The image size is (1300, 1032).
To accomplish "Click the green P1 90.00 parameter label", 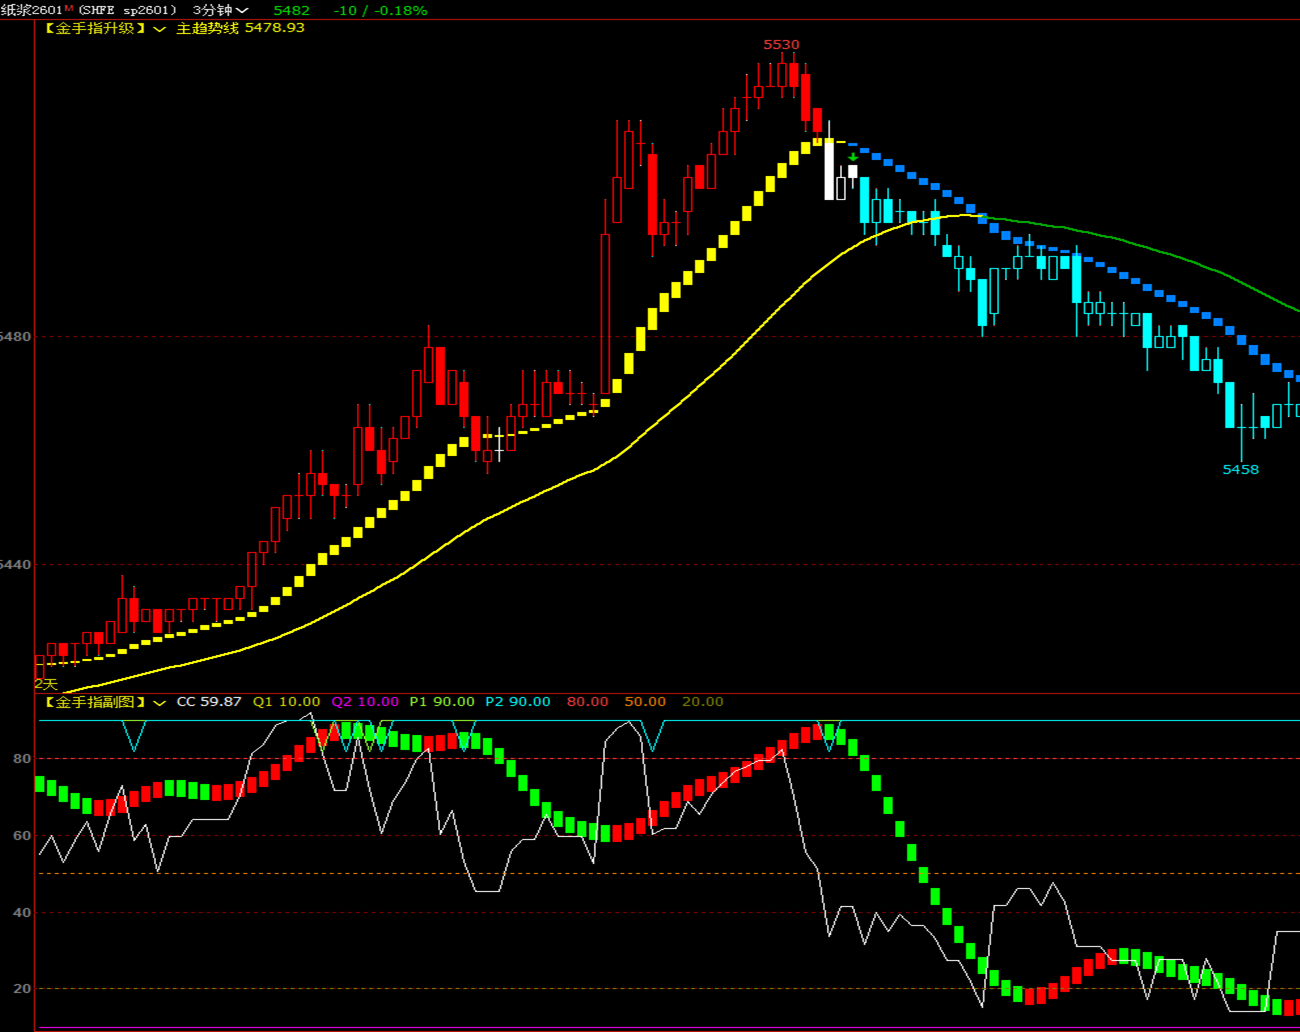I will coord(442,702).
